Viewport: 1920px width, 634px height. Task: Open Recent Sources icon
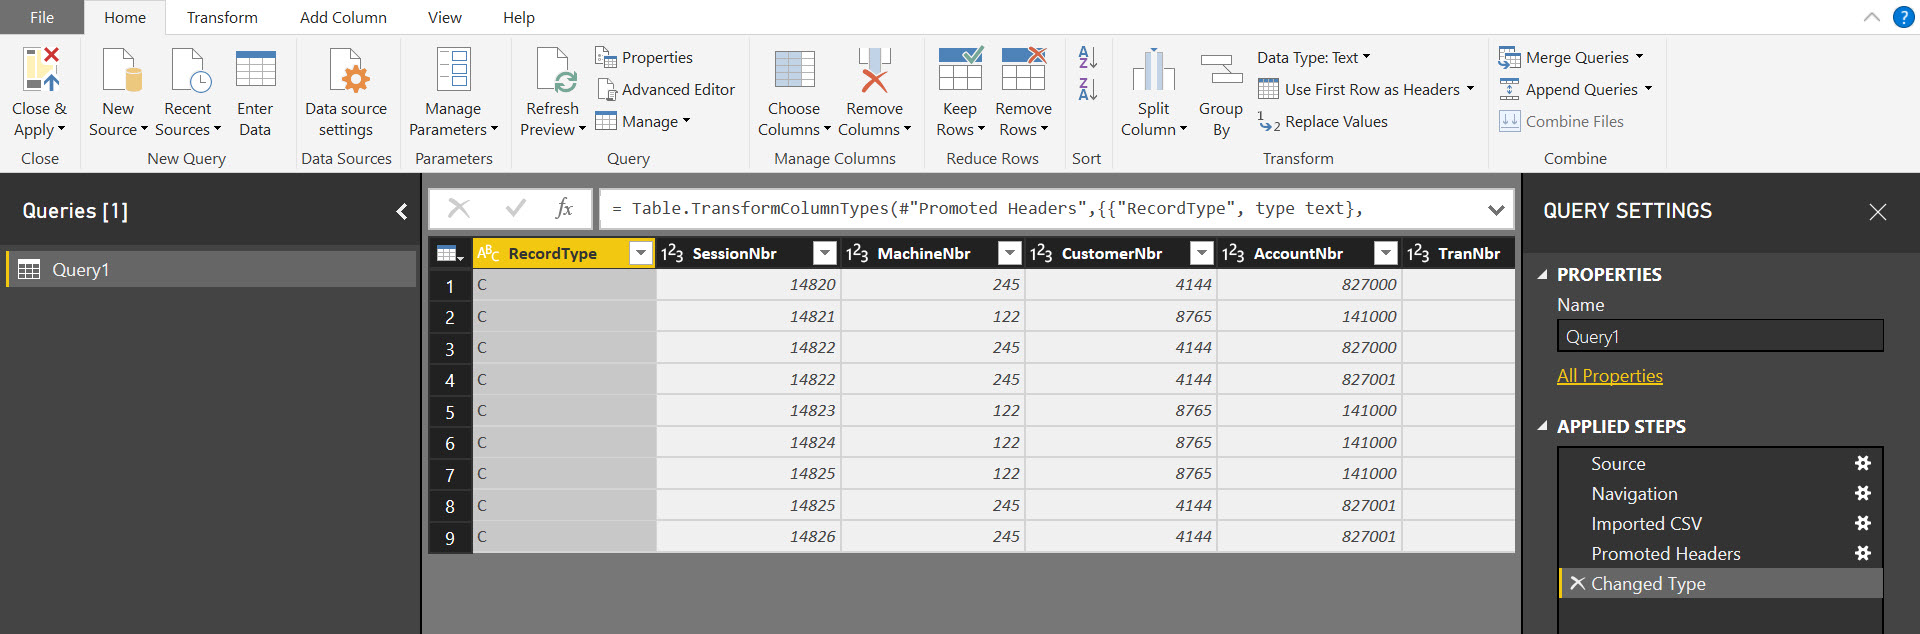(190, 69)
